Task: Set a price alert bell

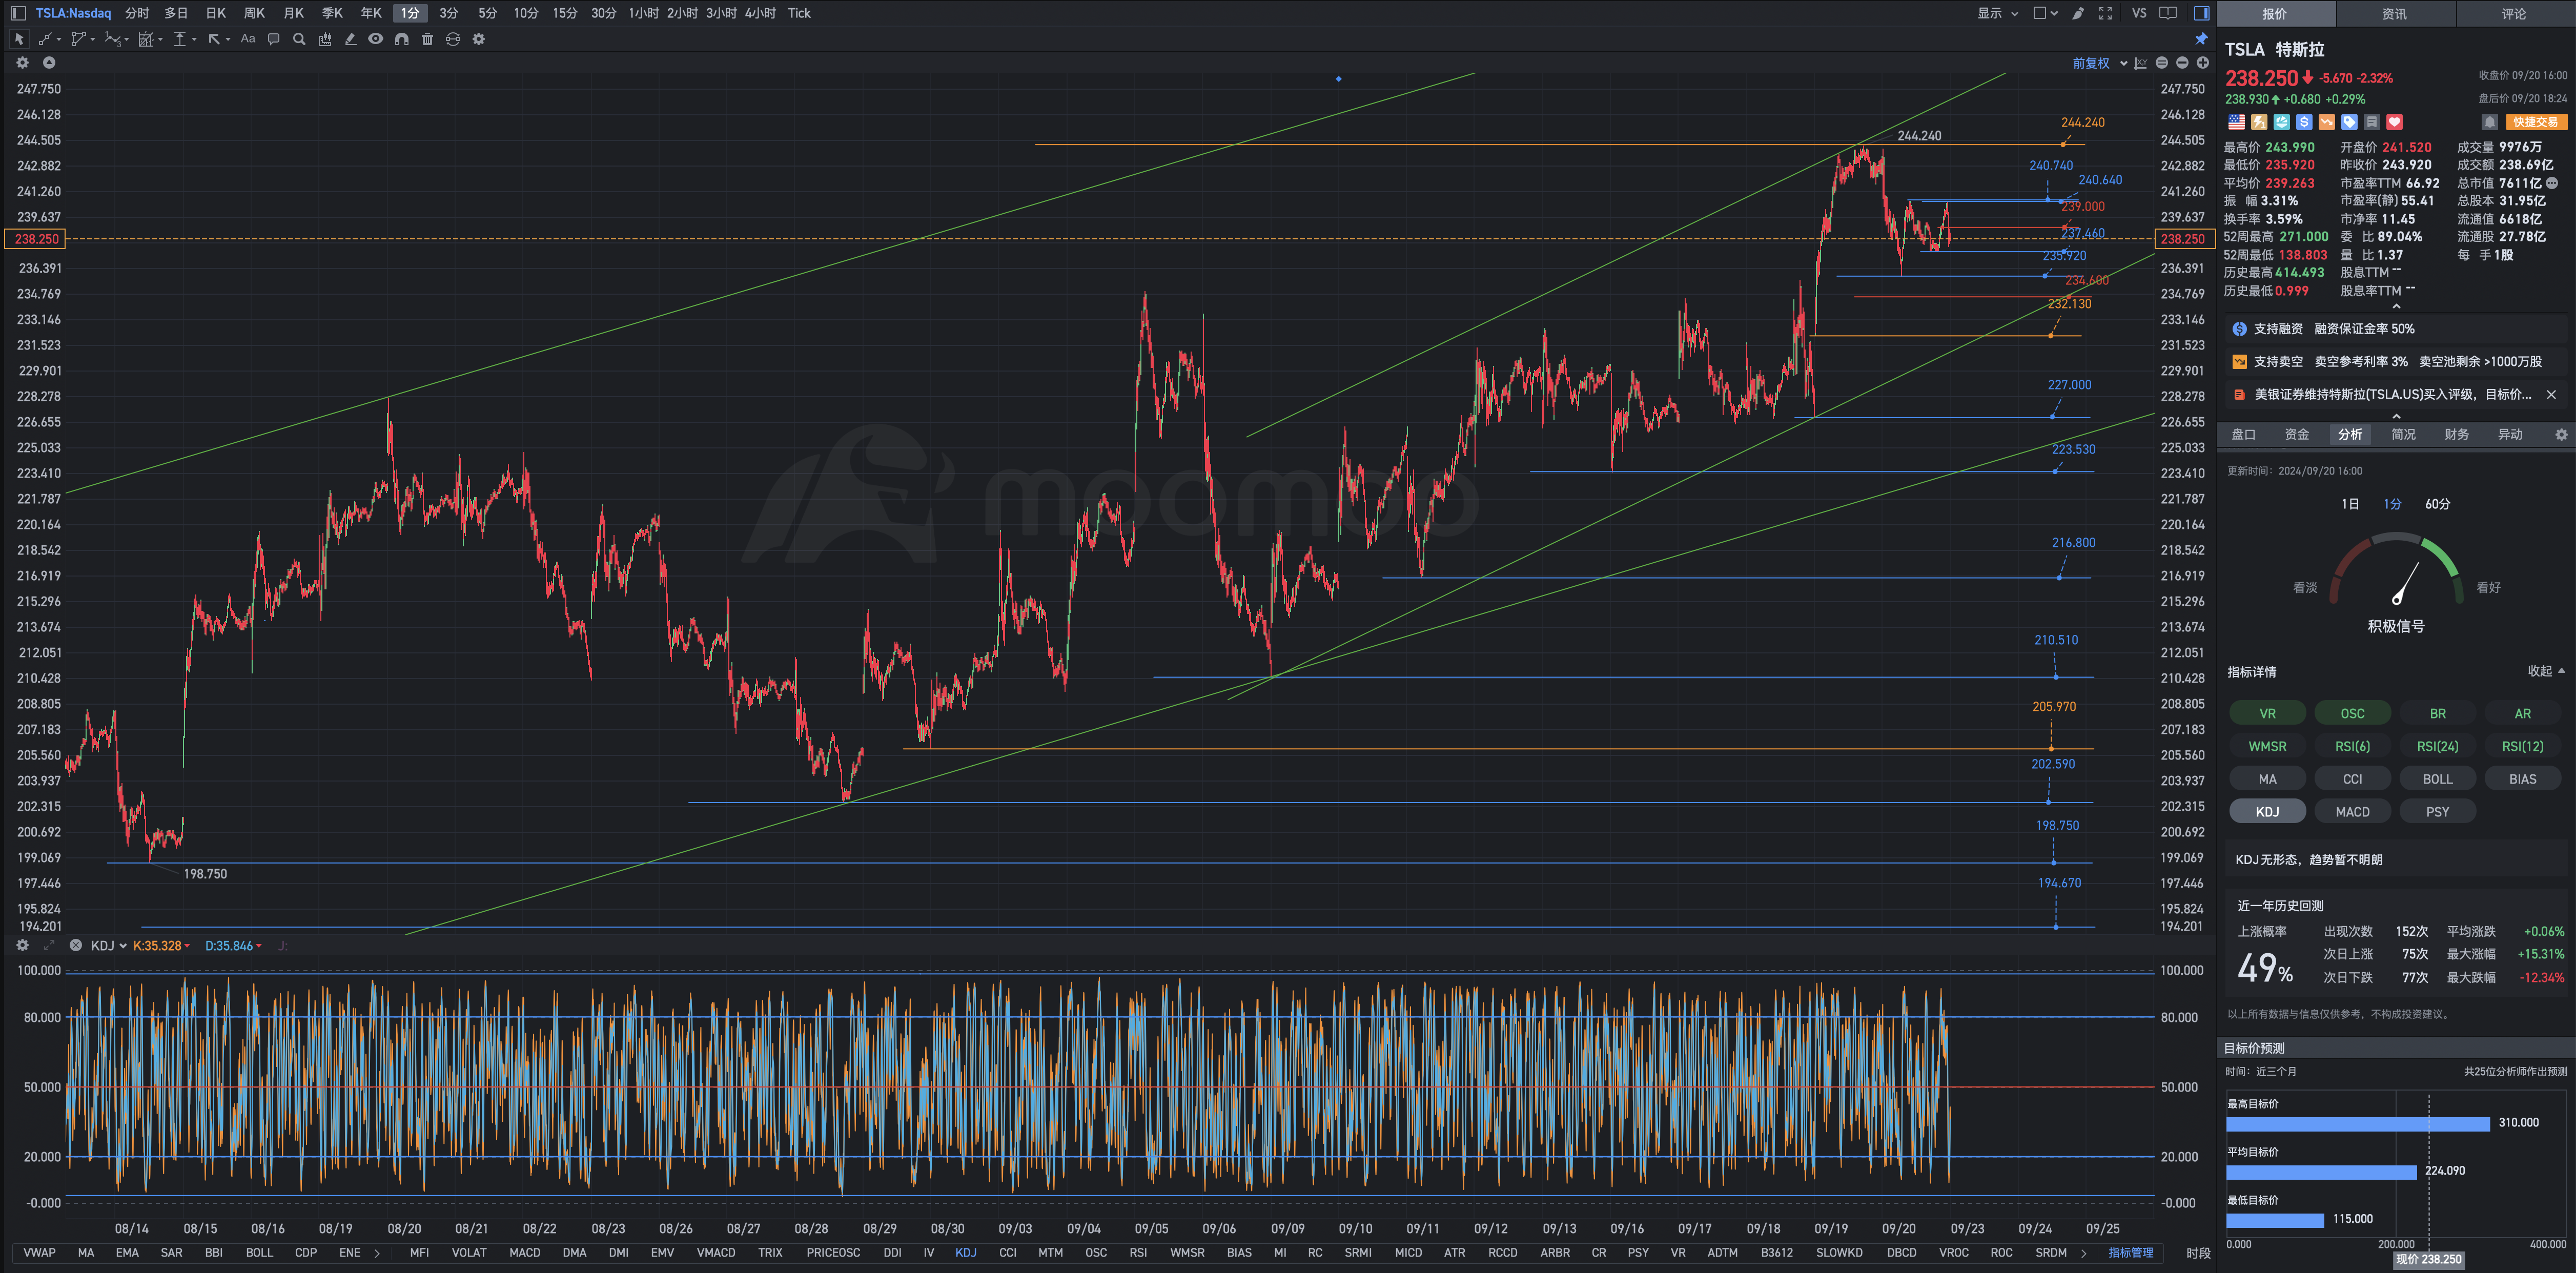Action: [2490, 122]
